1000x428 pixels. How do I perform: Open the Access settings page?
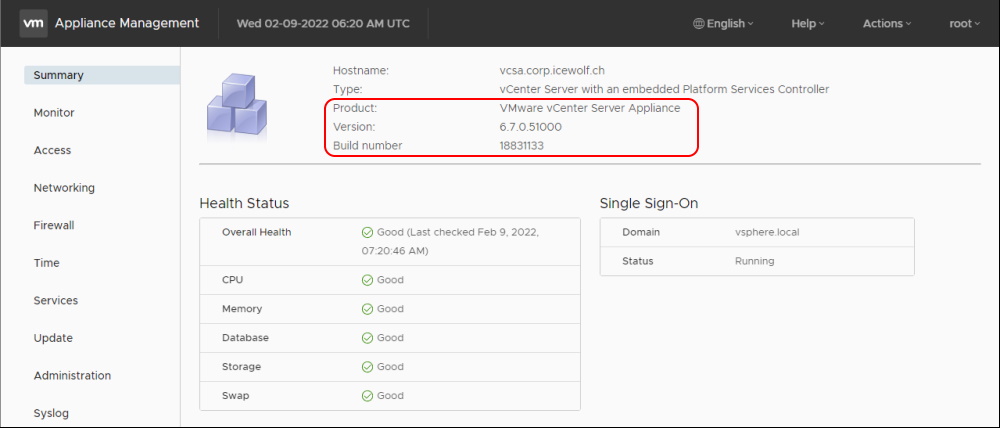52,150
